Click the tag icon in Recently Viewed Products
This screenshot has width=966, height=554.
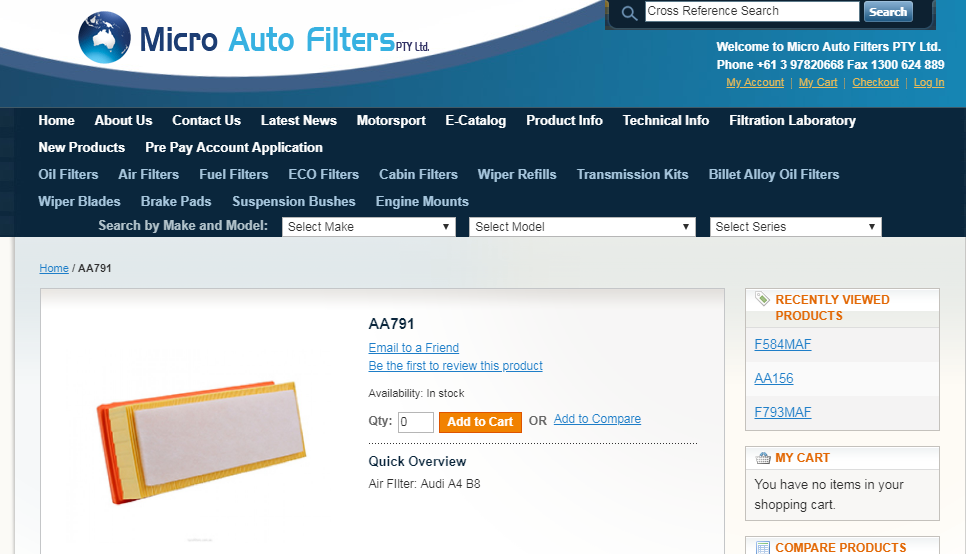pos(762,299)
